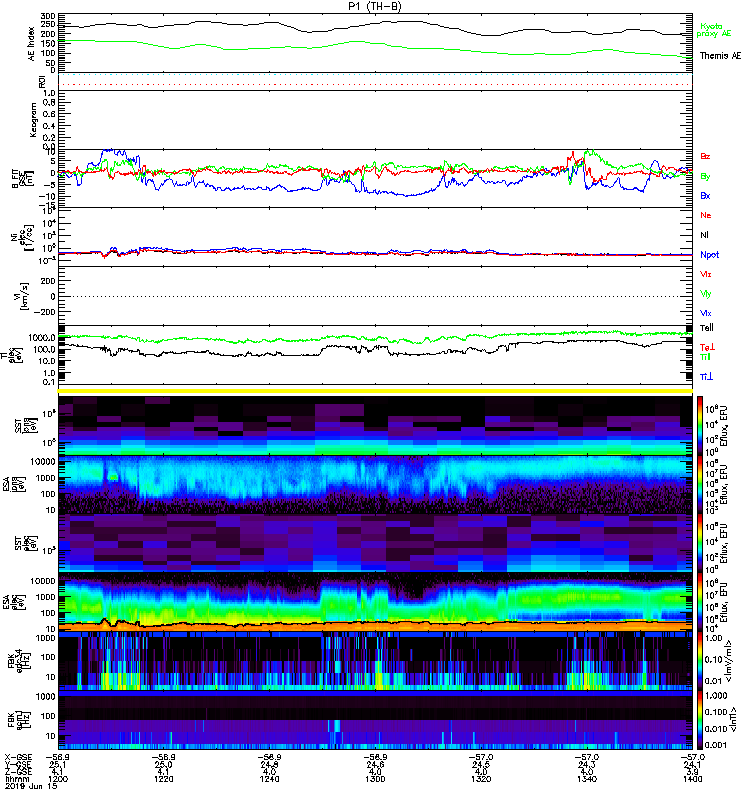Viewport: 750px width, 800px height.
Task: Select the red Viz legend entry
Action: (x=705, y=274)
